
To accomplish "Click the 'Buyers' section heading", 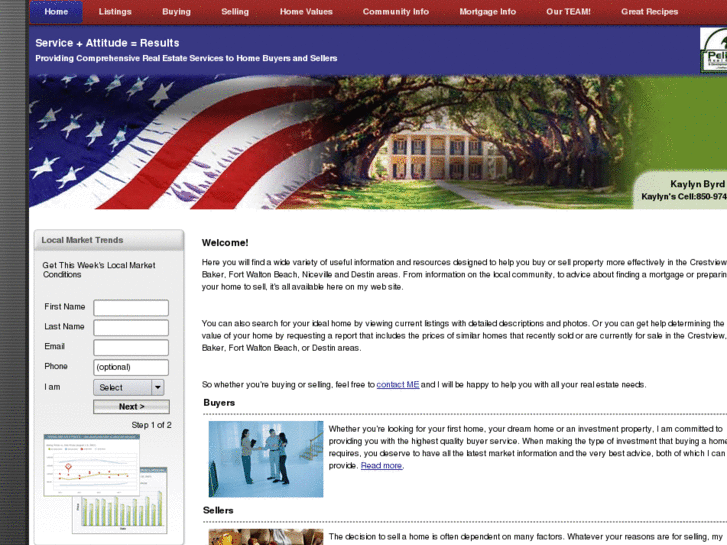I will tap(219, 403).
